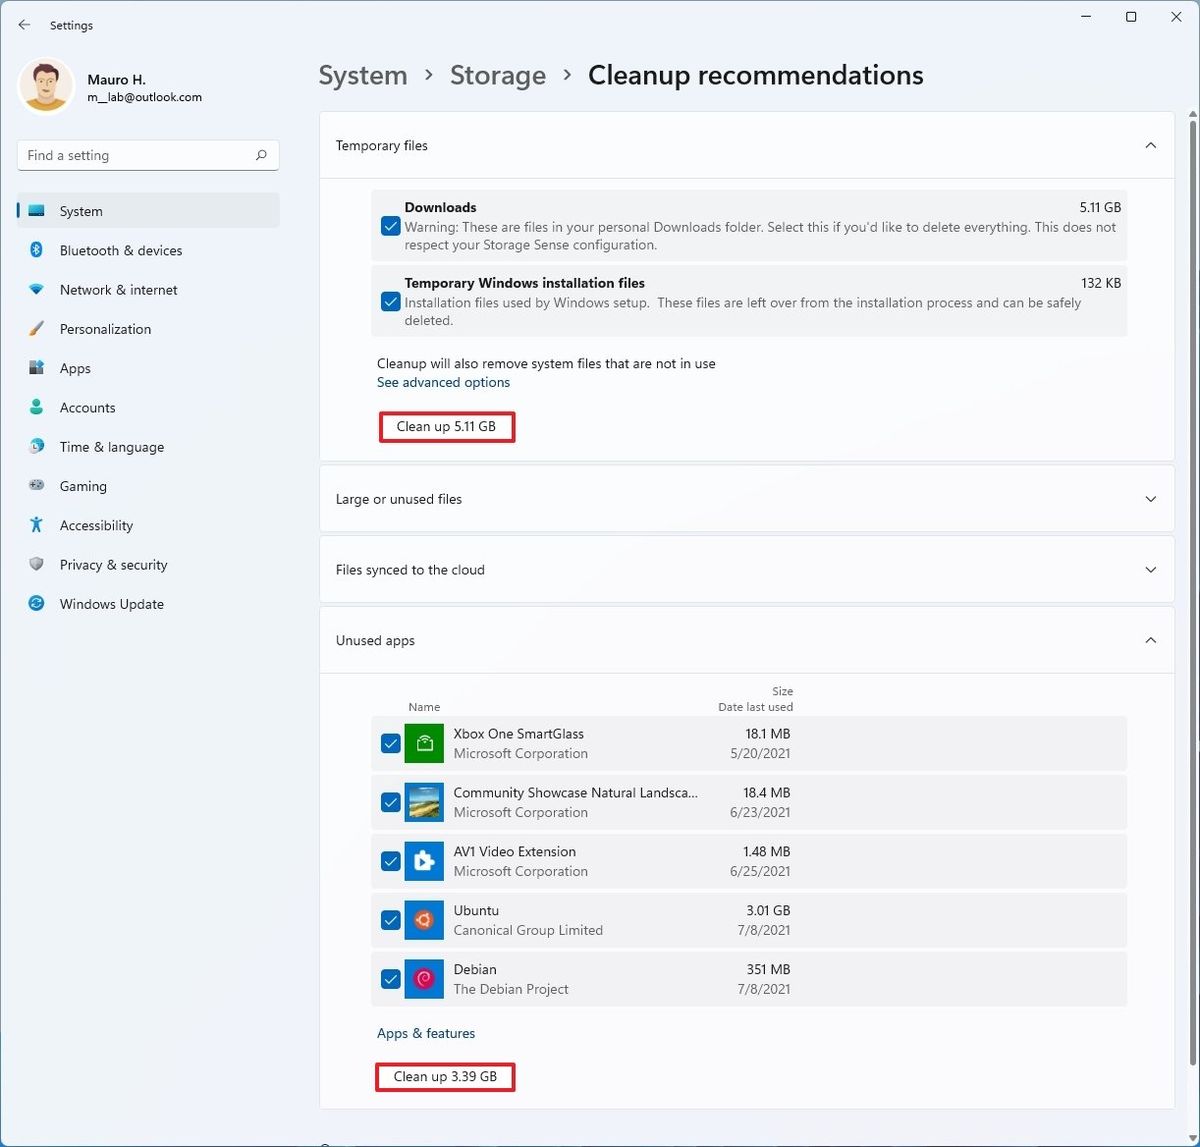
Task: Expand Large or unused files section
Action: coord(1150,499)
